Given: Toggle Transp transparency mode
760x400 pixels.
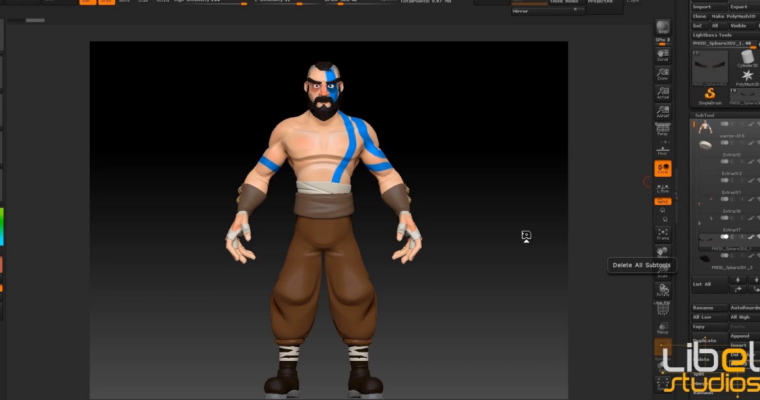Looking at the screenshot, I should pyautogui.click(x=663, y=328).
